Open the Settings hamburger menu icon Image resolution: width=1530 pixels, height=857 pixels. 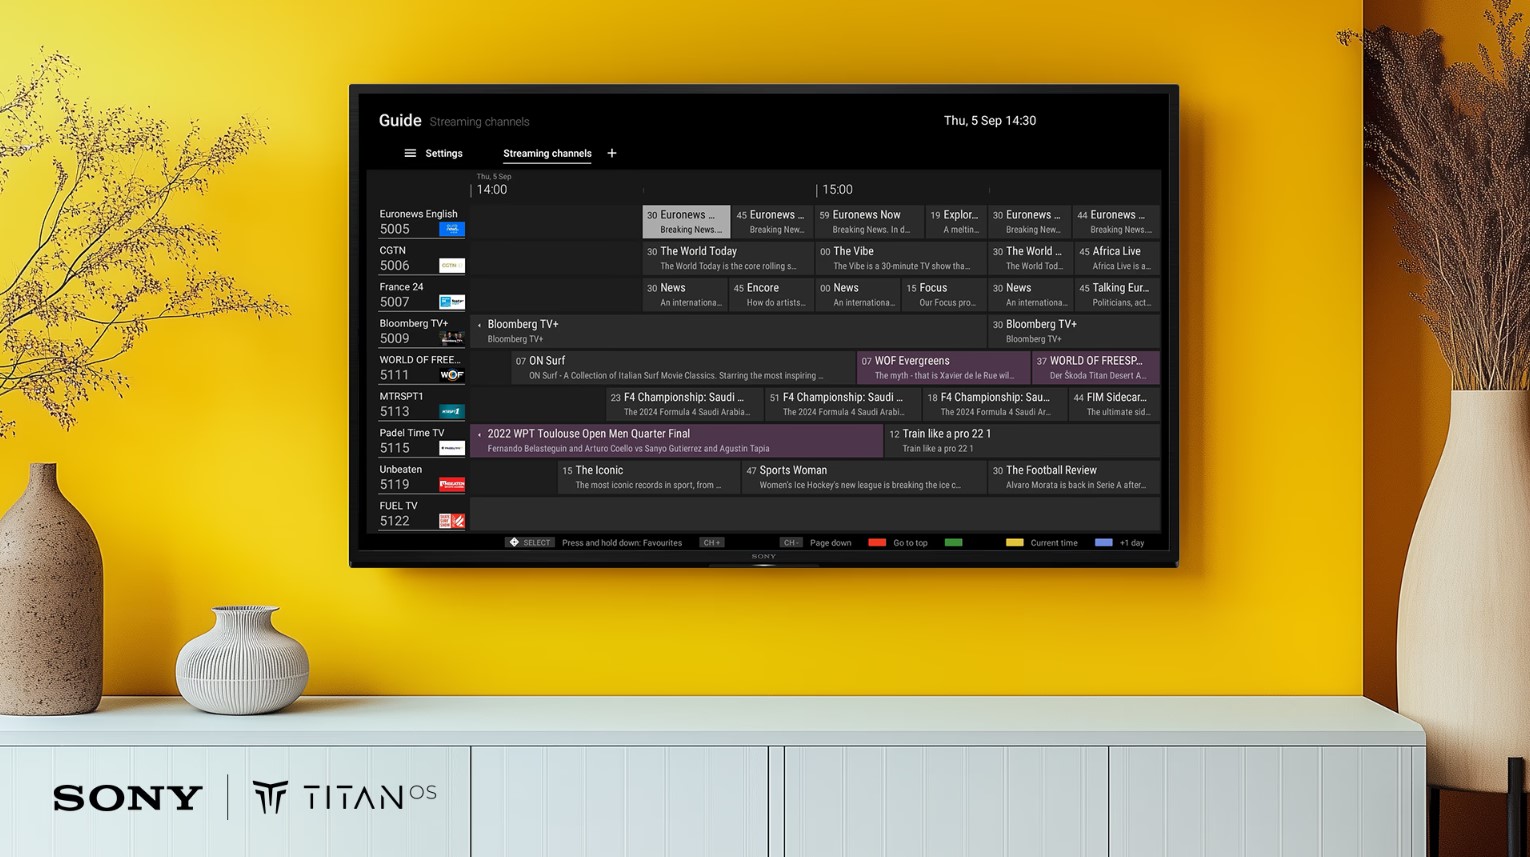(410, 153)
